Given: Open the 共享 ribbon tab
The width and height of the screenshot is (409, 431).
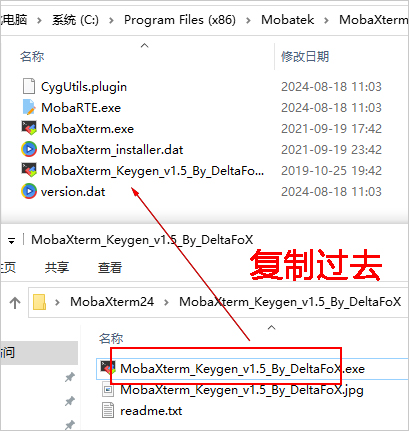Looking at the screenshot, I should pos(57,267).
